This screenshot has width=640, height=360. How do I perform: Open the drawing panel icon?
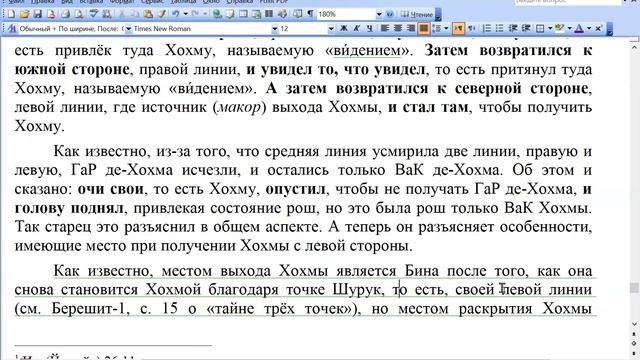282,14
